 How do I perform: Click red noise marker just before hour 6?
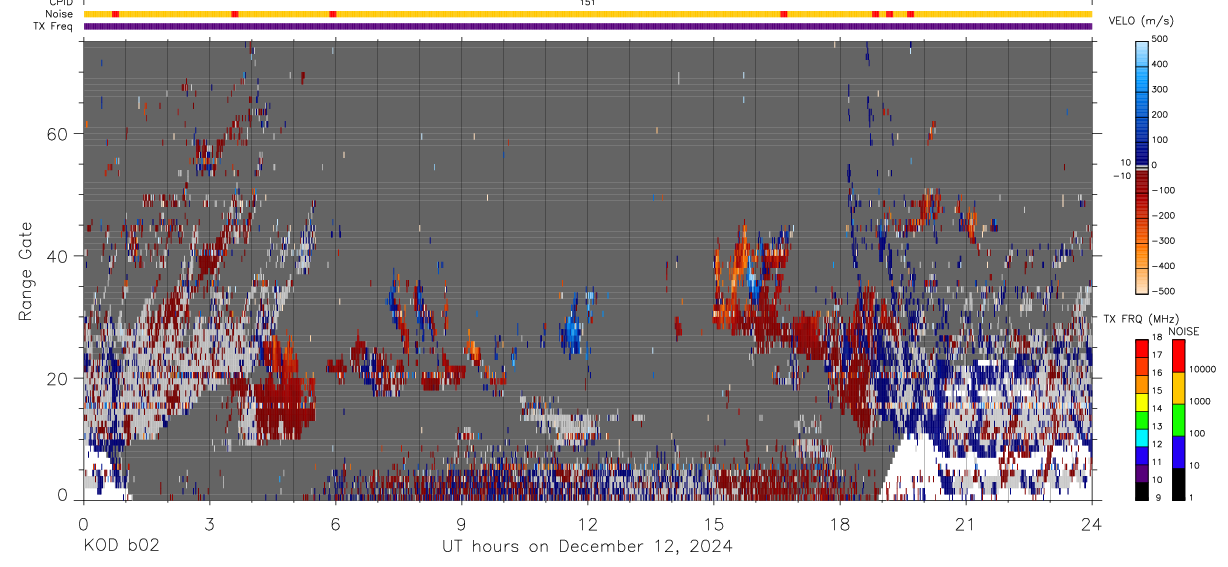click(332, 14)
